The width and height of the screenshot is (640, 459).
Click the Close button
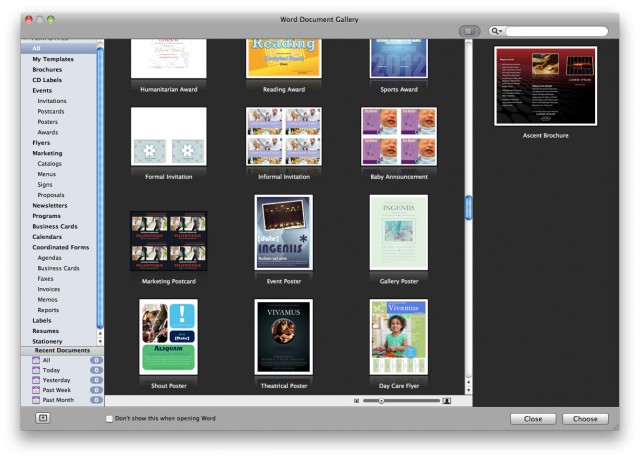(x=533, y=419)
